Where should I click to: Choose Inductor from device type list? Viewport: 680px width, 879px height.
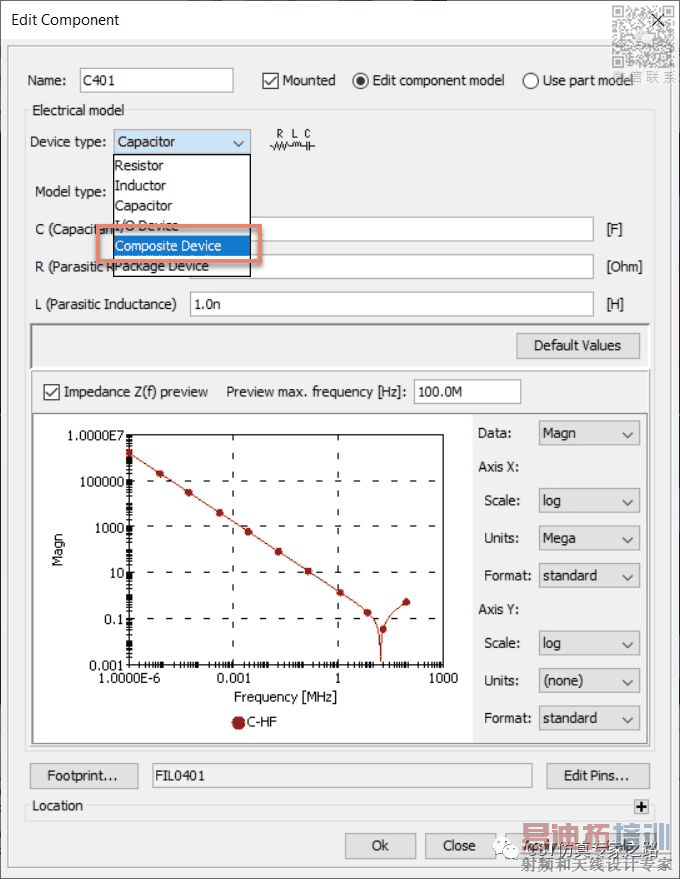182,186
